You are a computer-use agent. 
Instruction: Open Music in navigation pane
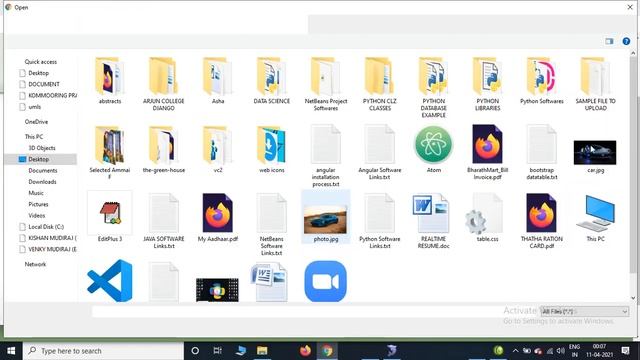(x=36, y=193)
